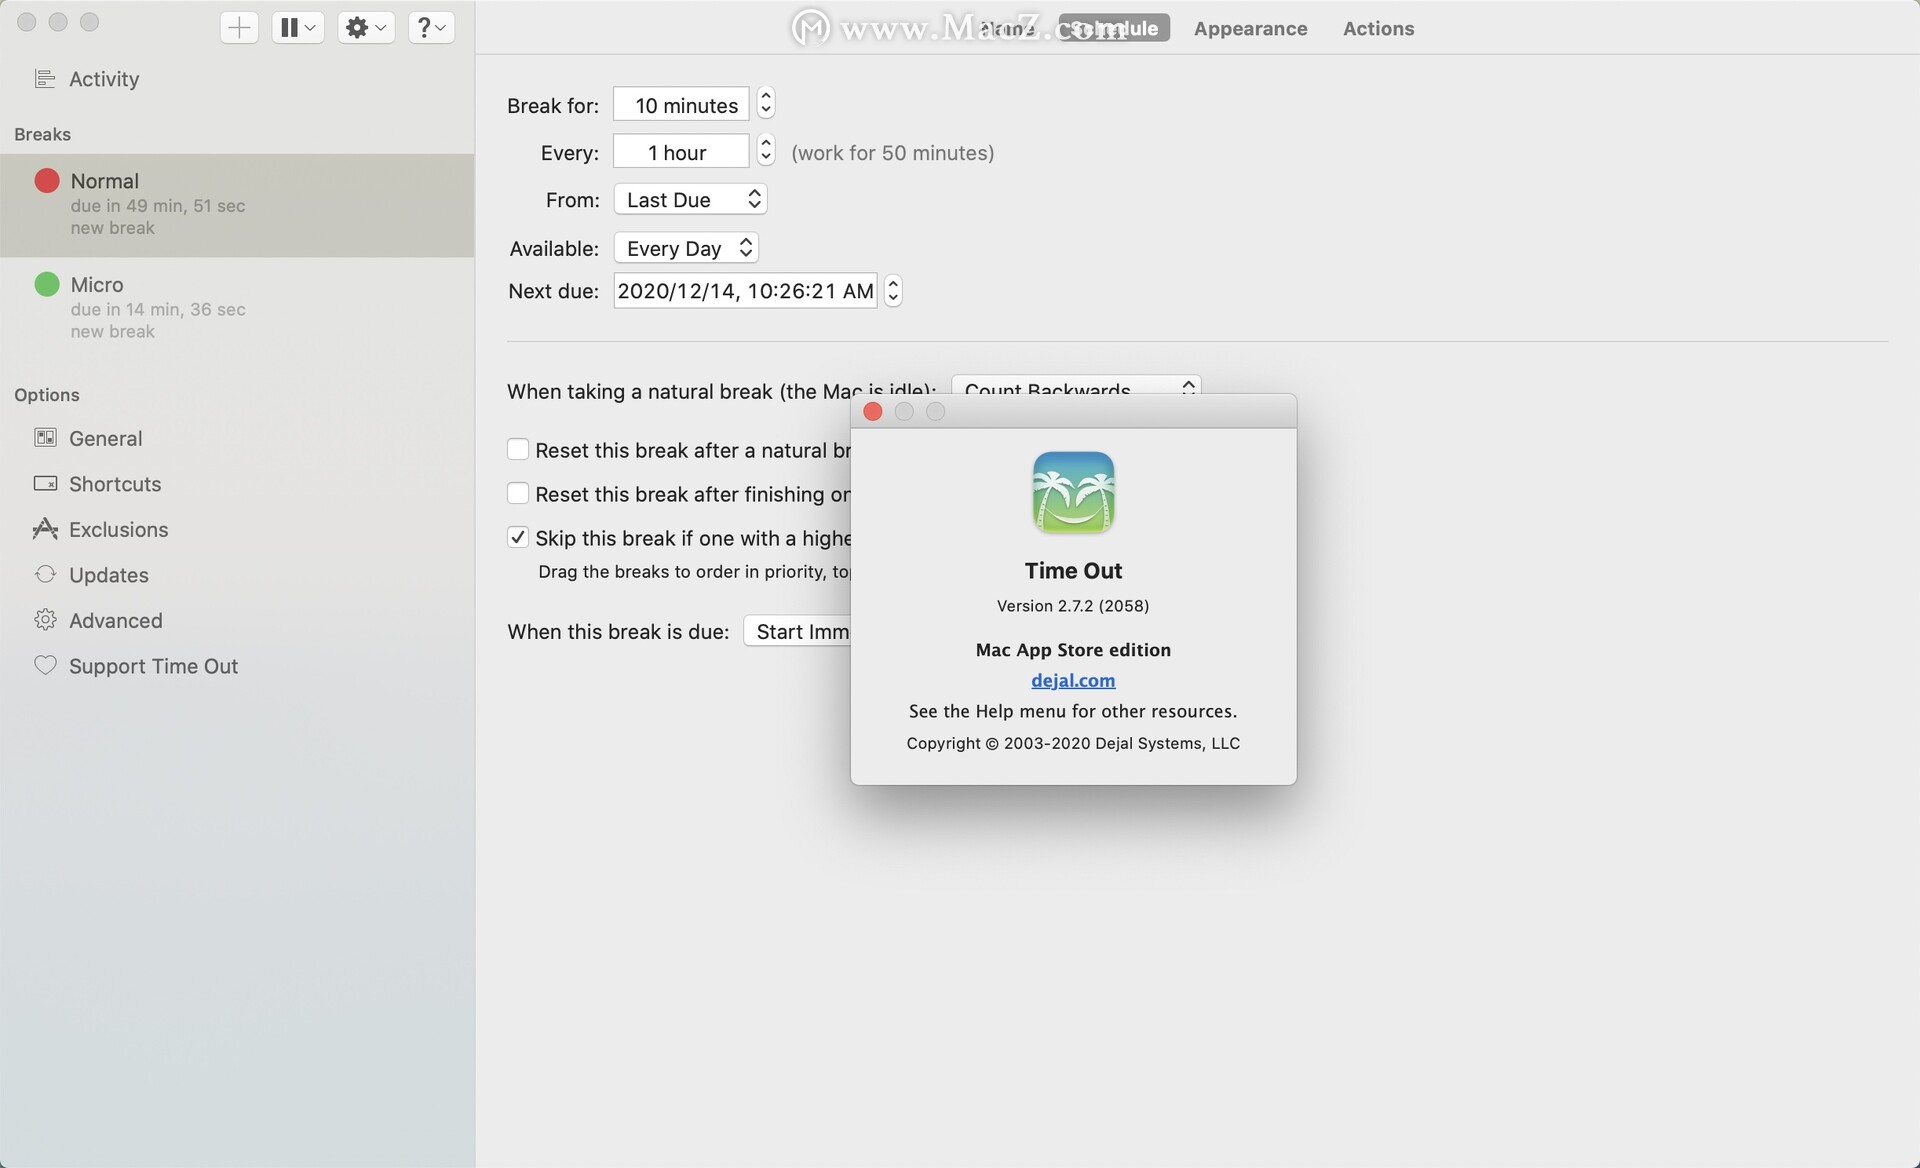Select the red Normal break dot
This screenshot has height=1168, width=1920.
coord(47,180)
